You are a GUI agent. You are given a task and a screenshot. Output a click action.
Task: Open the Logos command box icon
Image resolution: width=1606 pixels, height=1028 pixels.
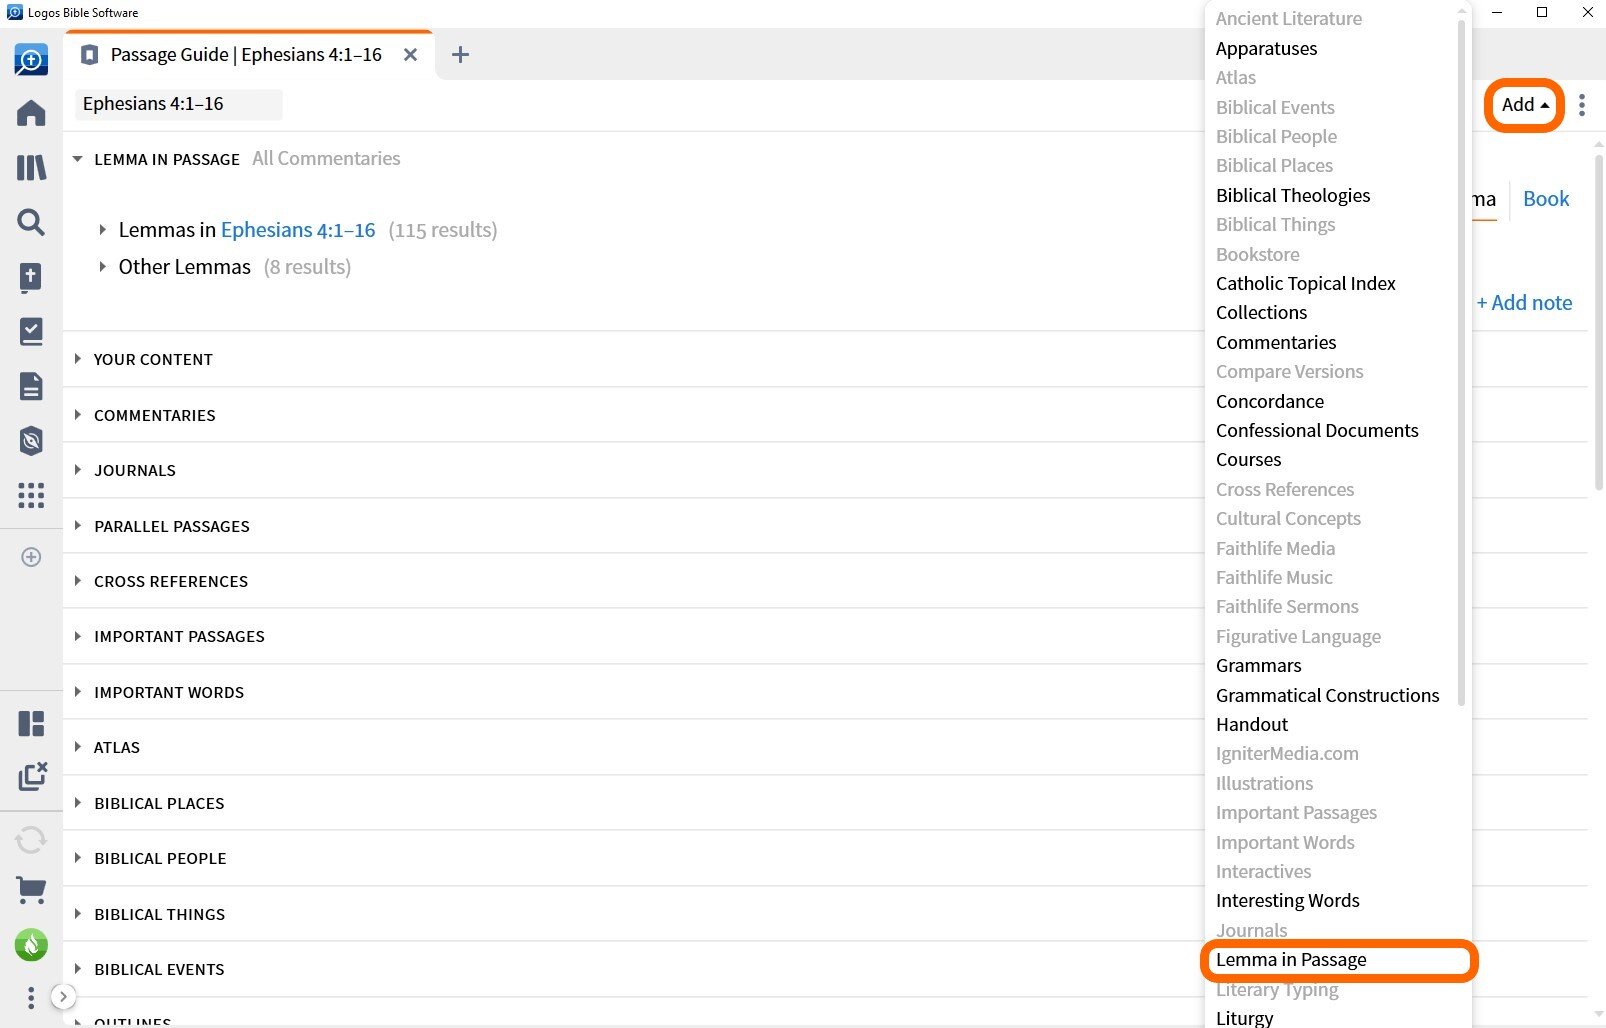click(x=31, y=60)
